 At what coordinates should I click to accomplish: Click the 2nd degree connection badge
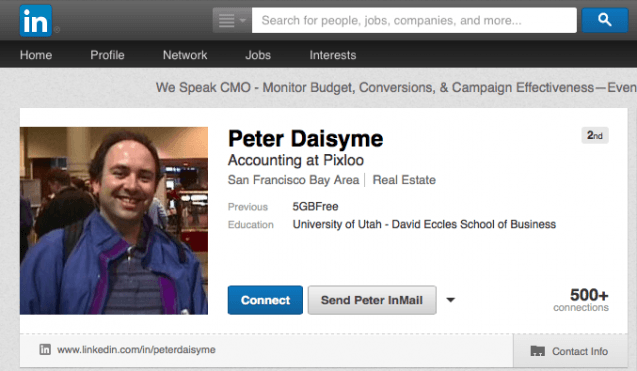coord(595,135)
